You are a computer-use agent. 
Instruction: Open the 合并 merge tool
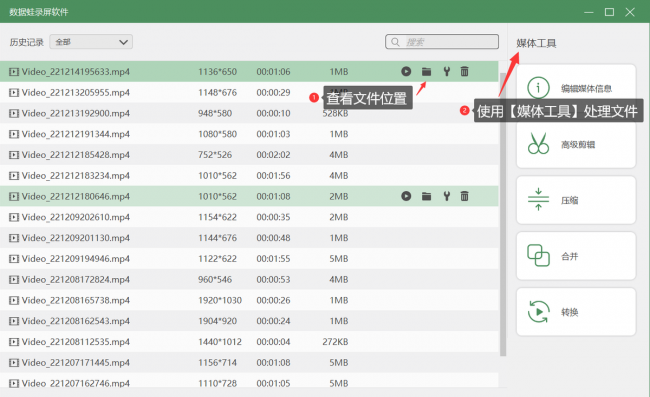(x=576, y=256)
